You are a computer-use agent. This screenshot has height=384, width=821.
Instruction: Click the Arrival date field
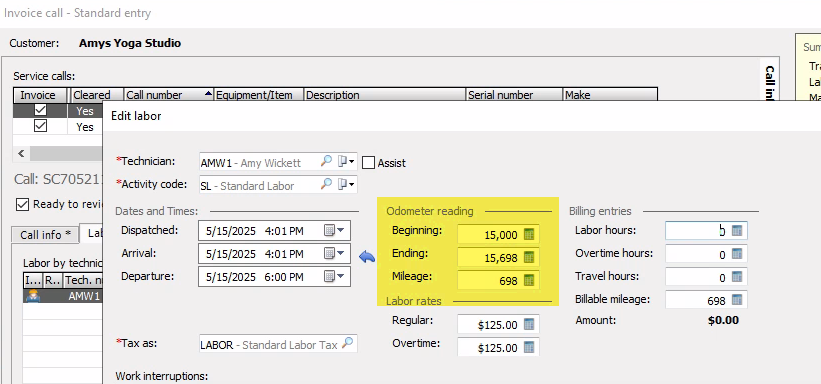(274, 254)
